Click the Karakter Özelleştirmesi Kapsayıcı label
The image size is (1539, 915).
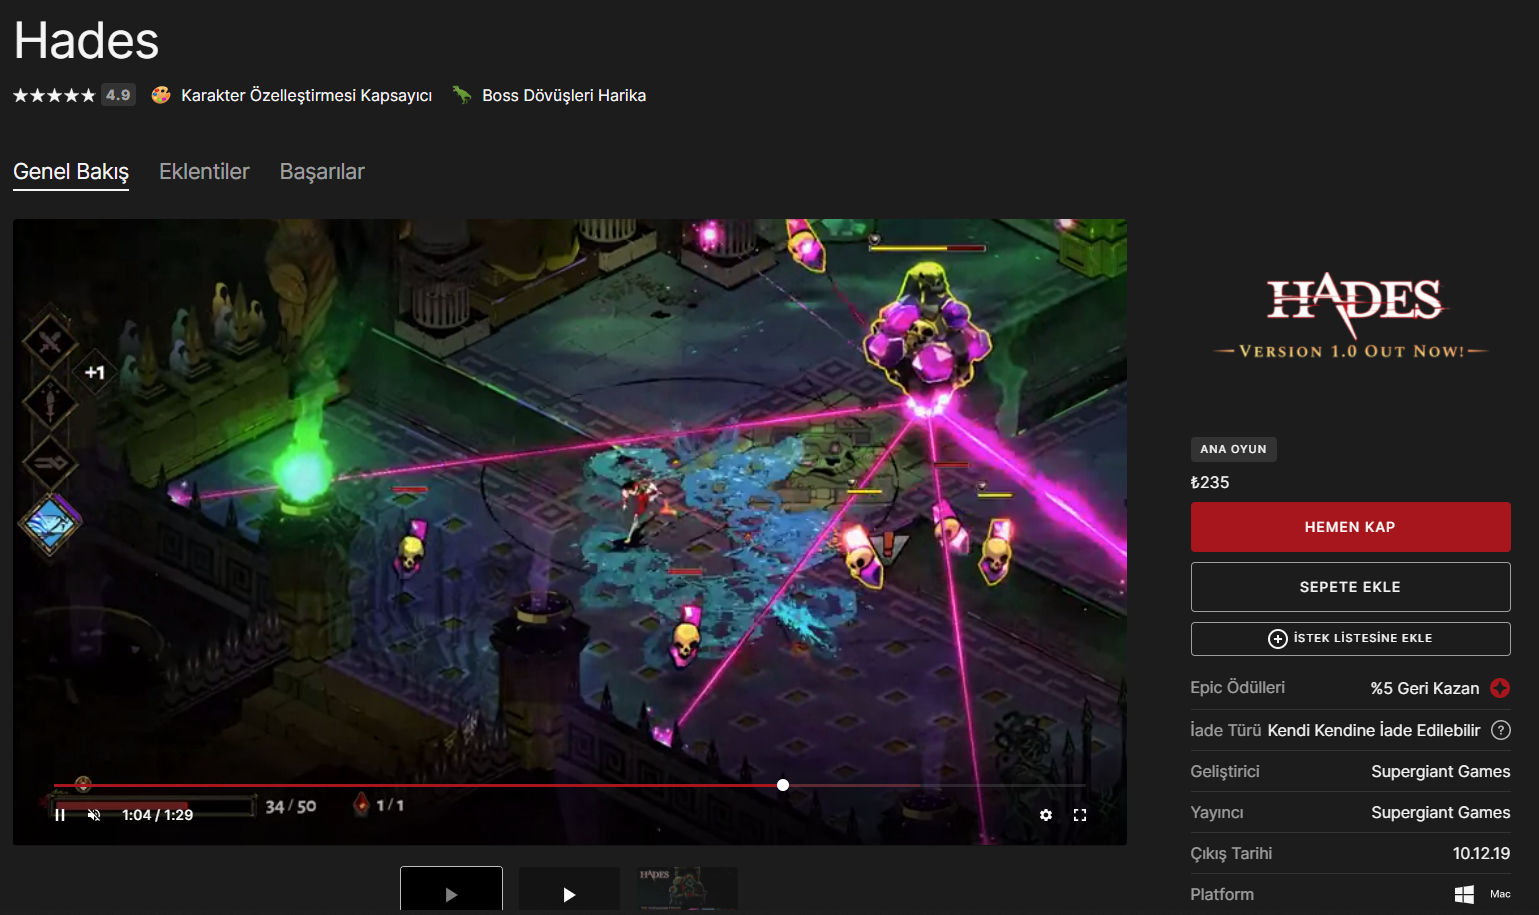click(306, 96)
